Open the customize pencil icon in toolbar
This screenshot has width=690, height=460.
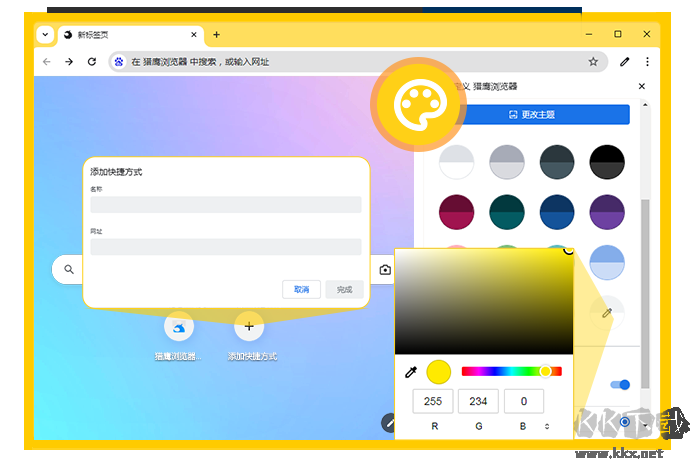624,62
